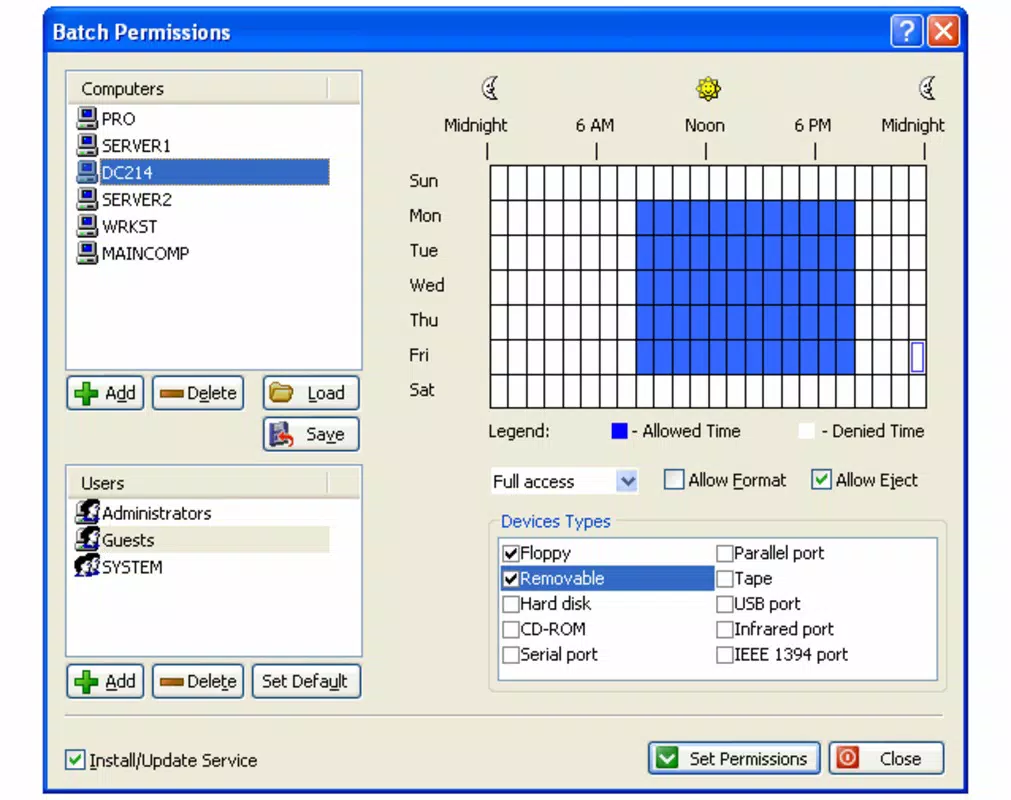This screenshot has height=800, width=1011.
Task: Click the DC214 computer icon
Action: tap(87, 172)
